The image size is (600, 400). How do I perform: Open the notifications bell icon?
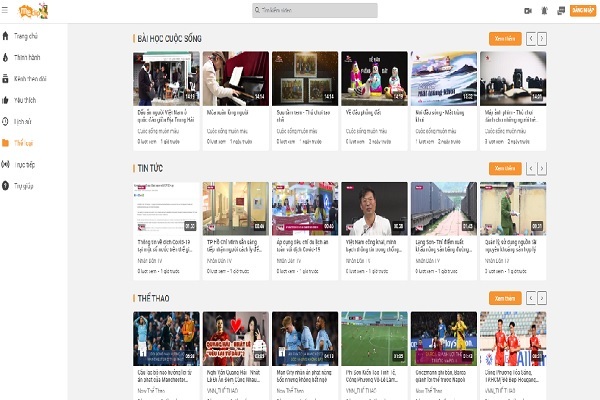544,11
